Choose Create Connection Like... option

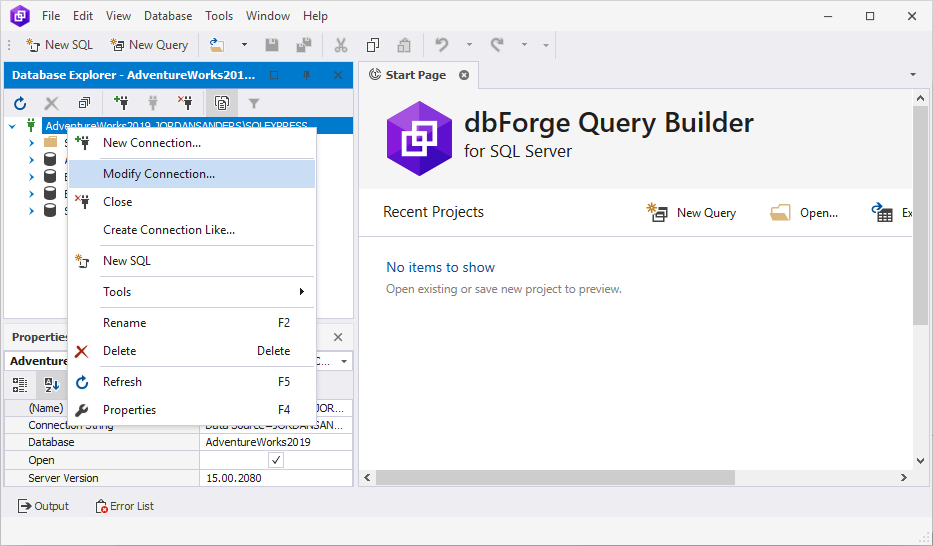point(192,230)
